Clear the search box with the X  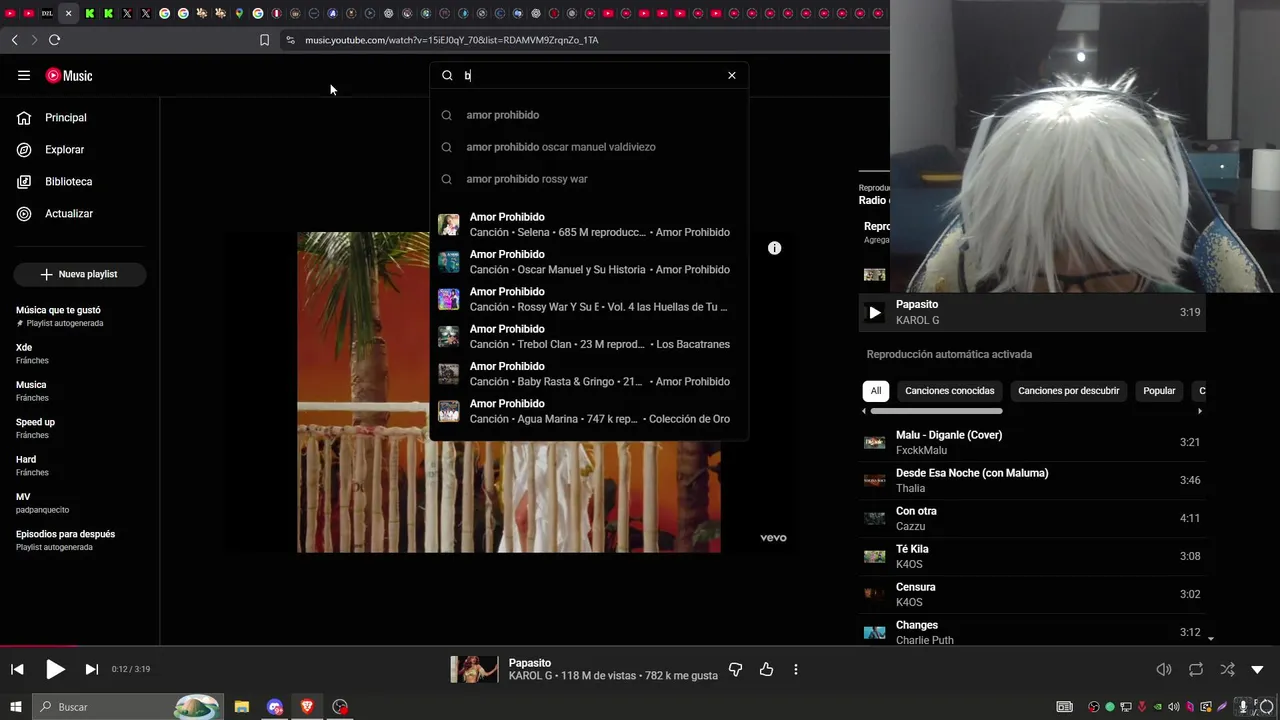(732, 75)
